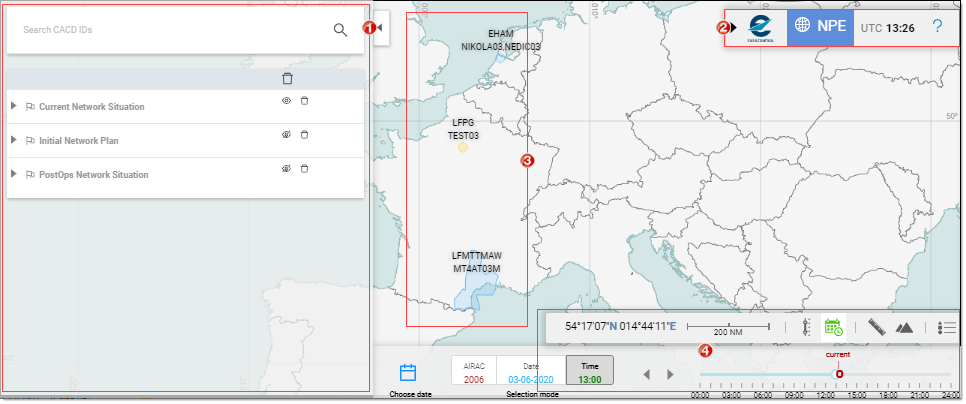Click the calendar-clock time toolbar icon
966x404 pixels.
point(834,326)
